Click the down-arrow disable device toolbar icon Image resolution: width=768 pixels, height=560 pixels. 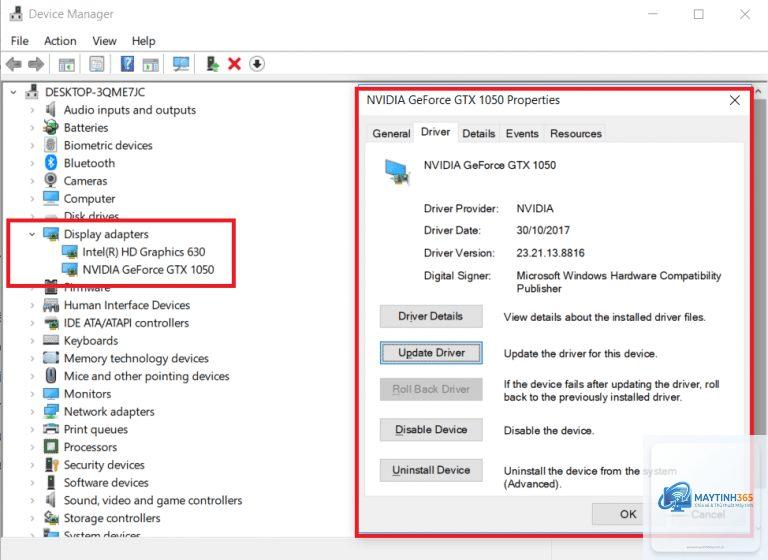[x=257, y=64]
